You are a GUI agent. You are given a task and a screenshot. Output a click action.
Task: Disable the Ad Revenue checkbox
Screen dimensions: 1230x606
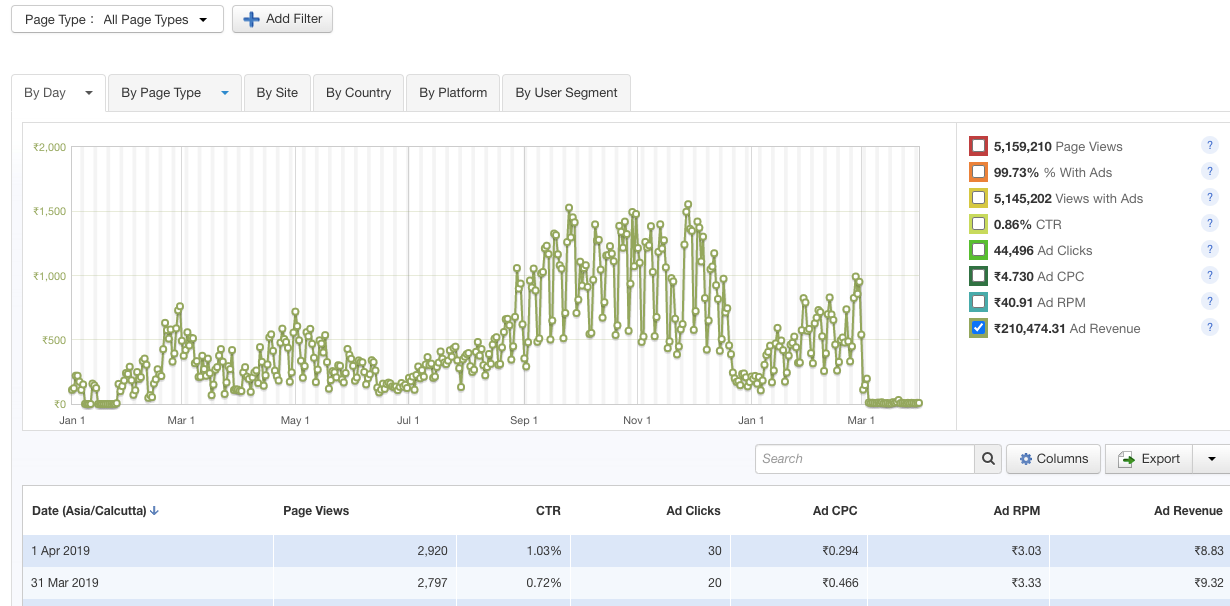(x=977, y=328)
